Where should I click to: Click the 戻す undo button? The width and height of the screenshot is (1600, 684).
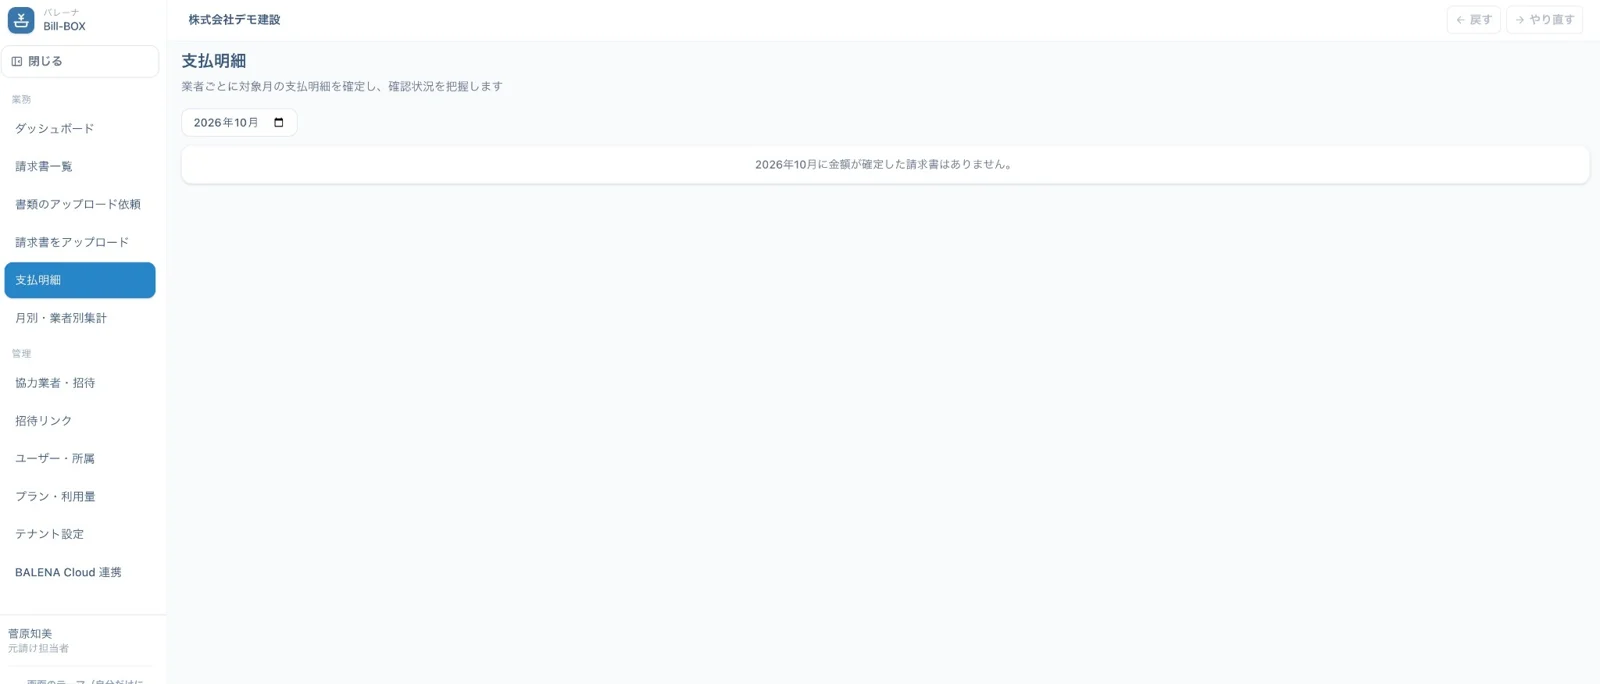tap(1473, 20)
